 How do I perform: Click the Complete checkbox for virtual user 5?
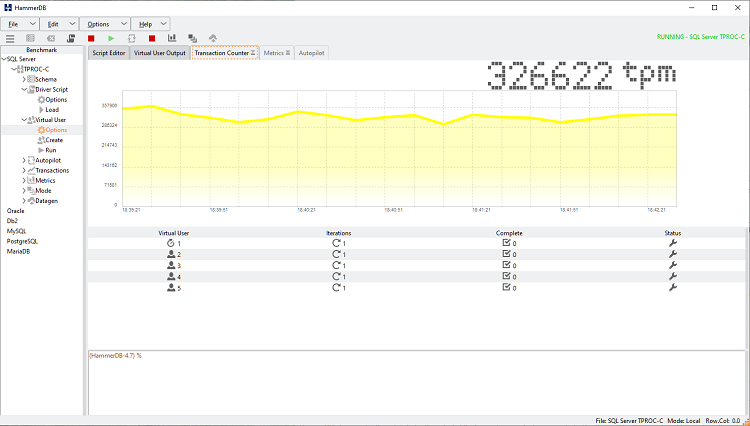pos(506,287)
